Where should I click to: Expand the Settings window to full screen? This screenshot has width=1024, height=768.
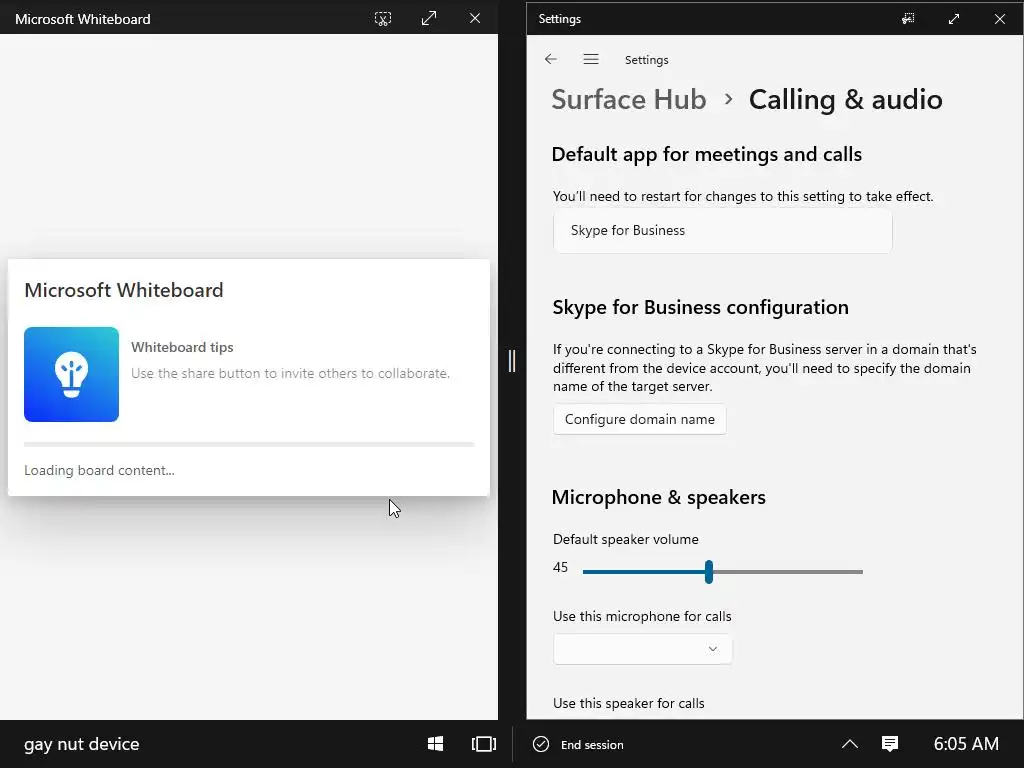953,19
